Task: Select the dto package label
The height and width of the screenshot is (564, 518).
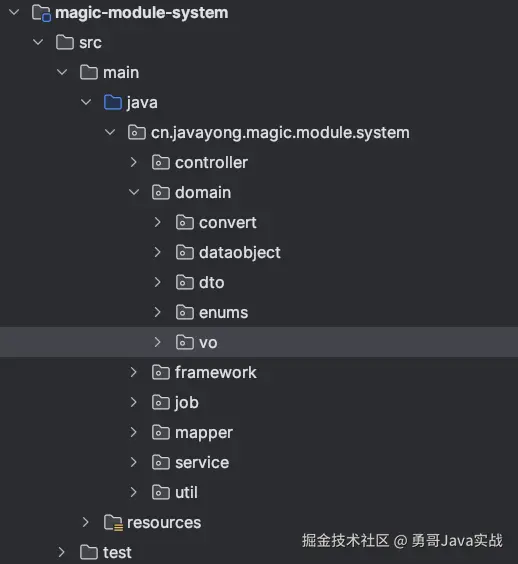Action: [212, 282]
